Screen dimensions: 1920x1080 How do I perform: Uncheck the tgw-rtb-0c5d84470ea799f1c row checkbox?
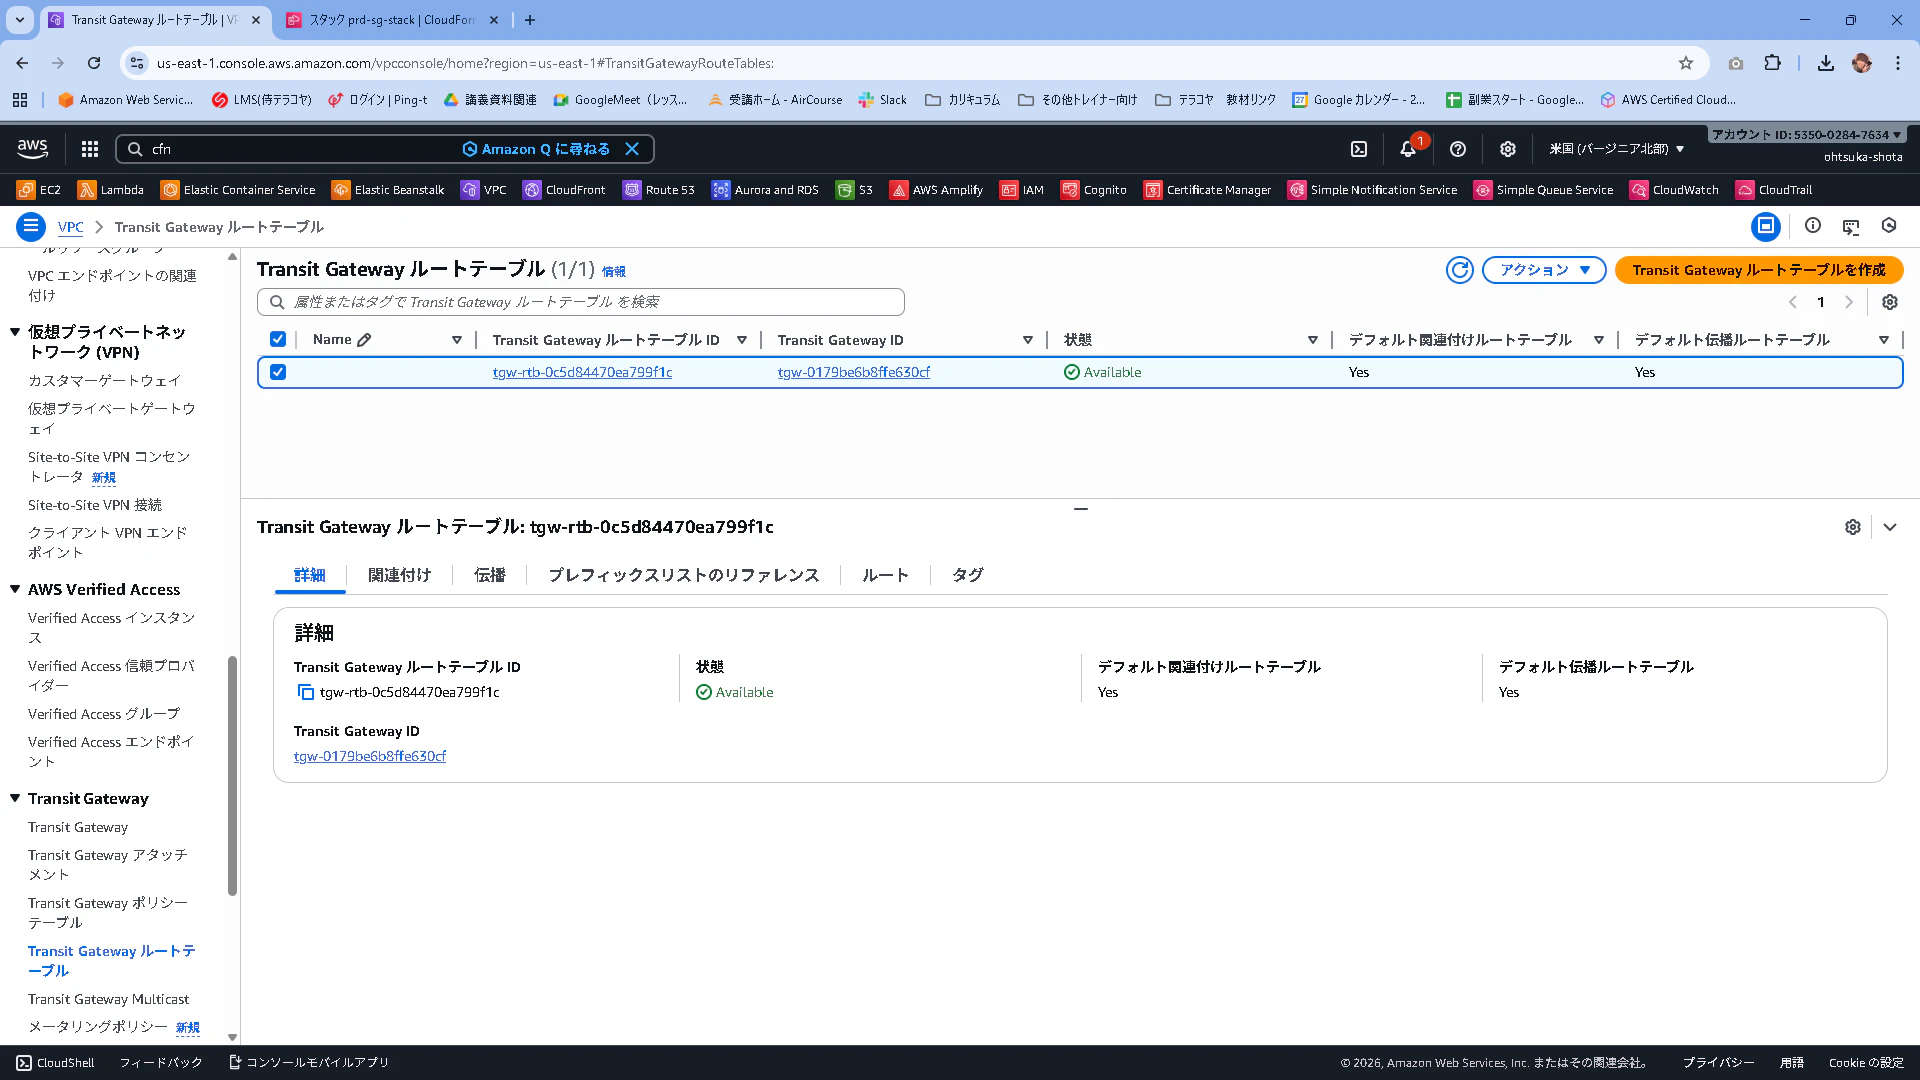[278, 372]
